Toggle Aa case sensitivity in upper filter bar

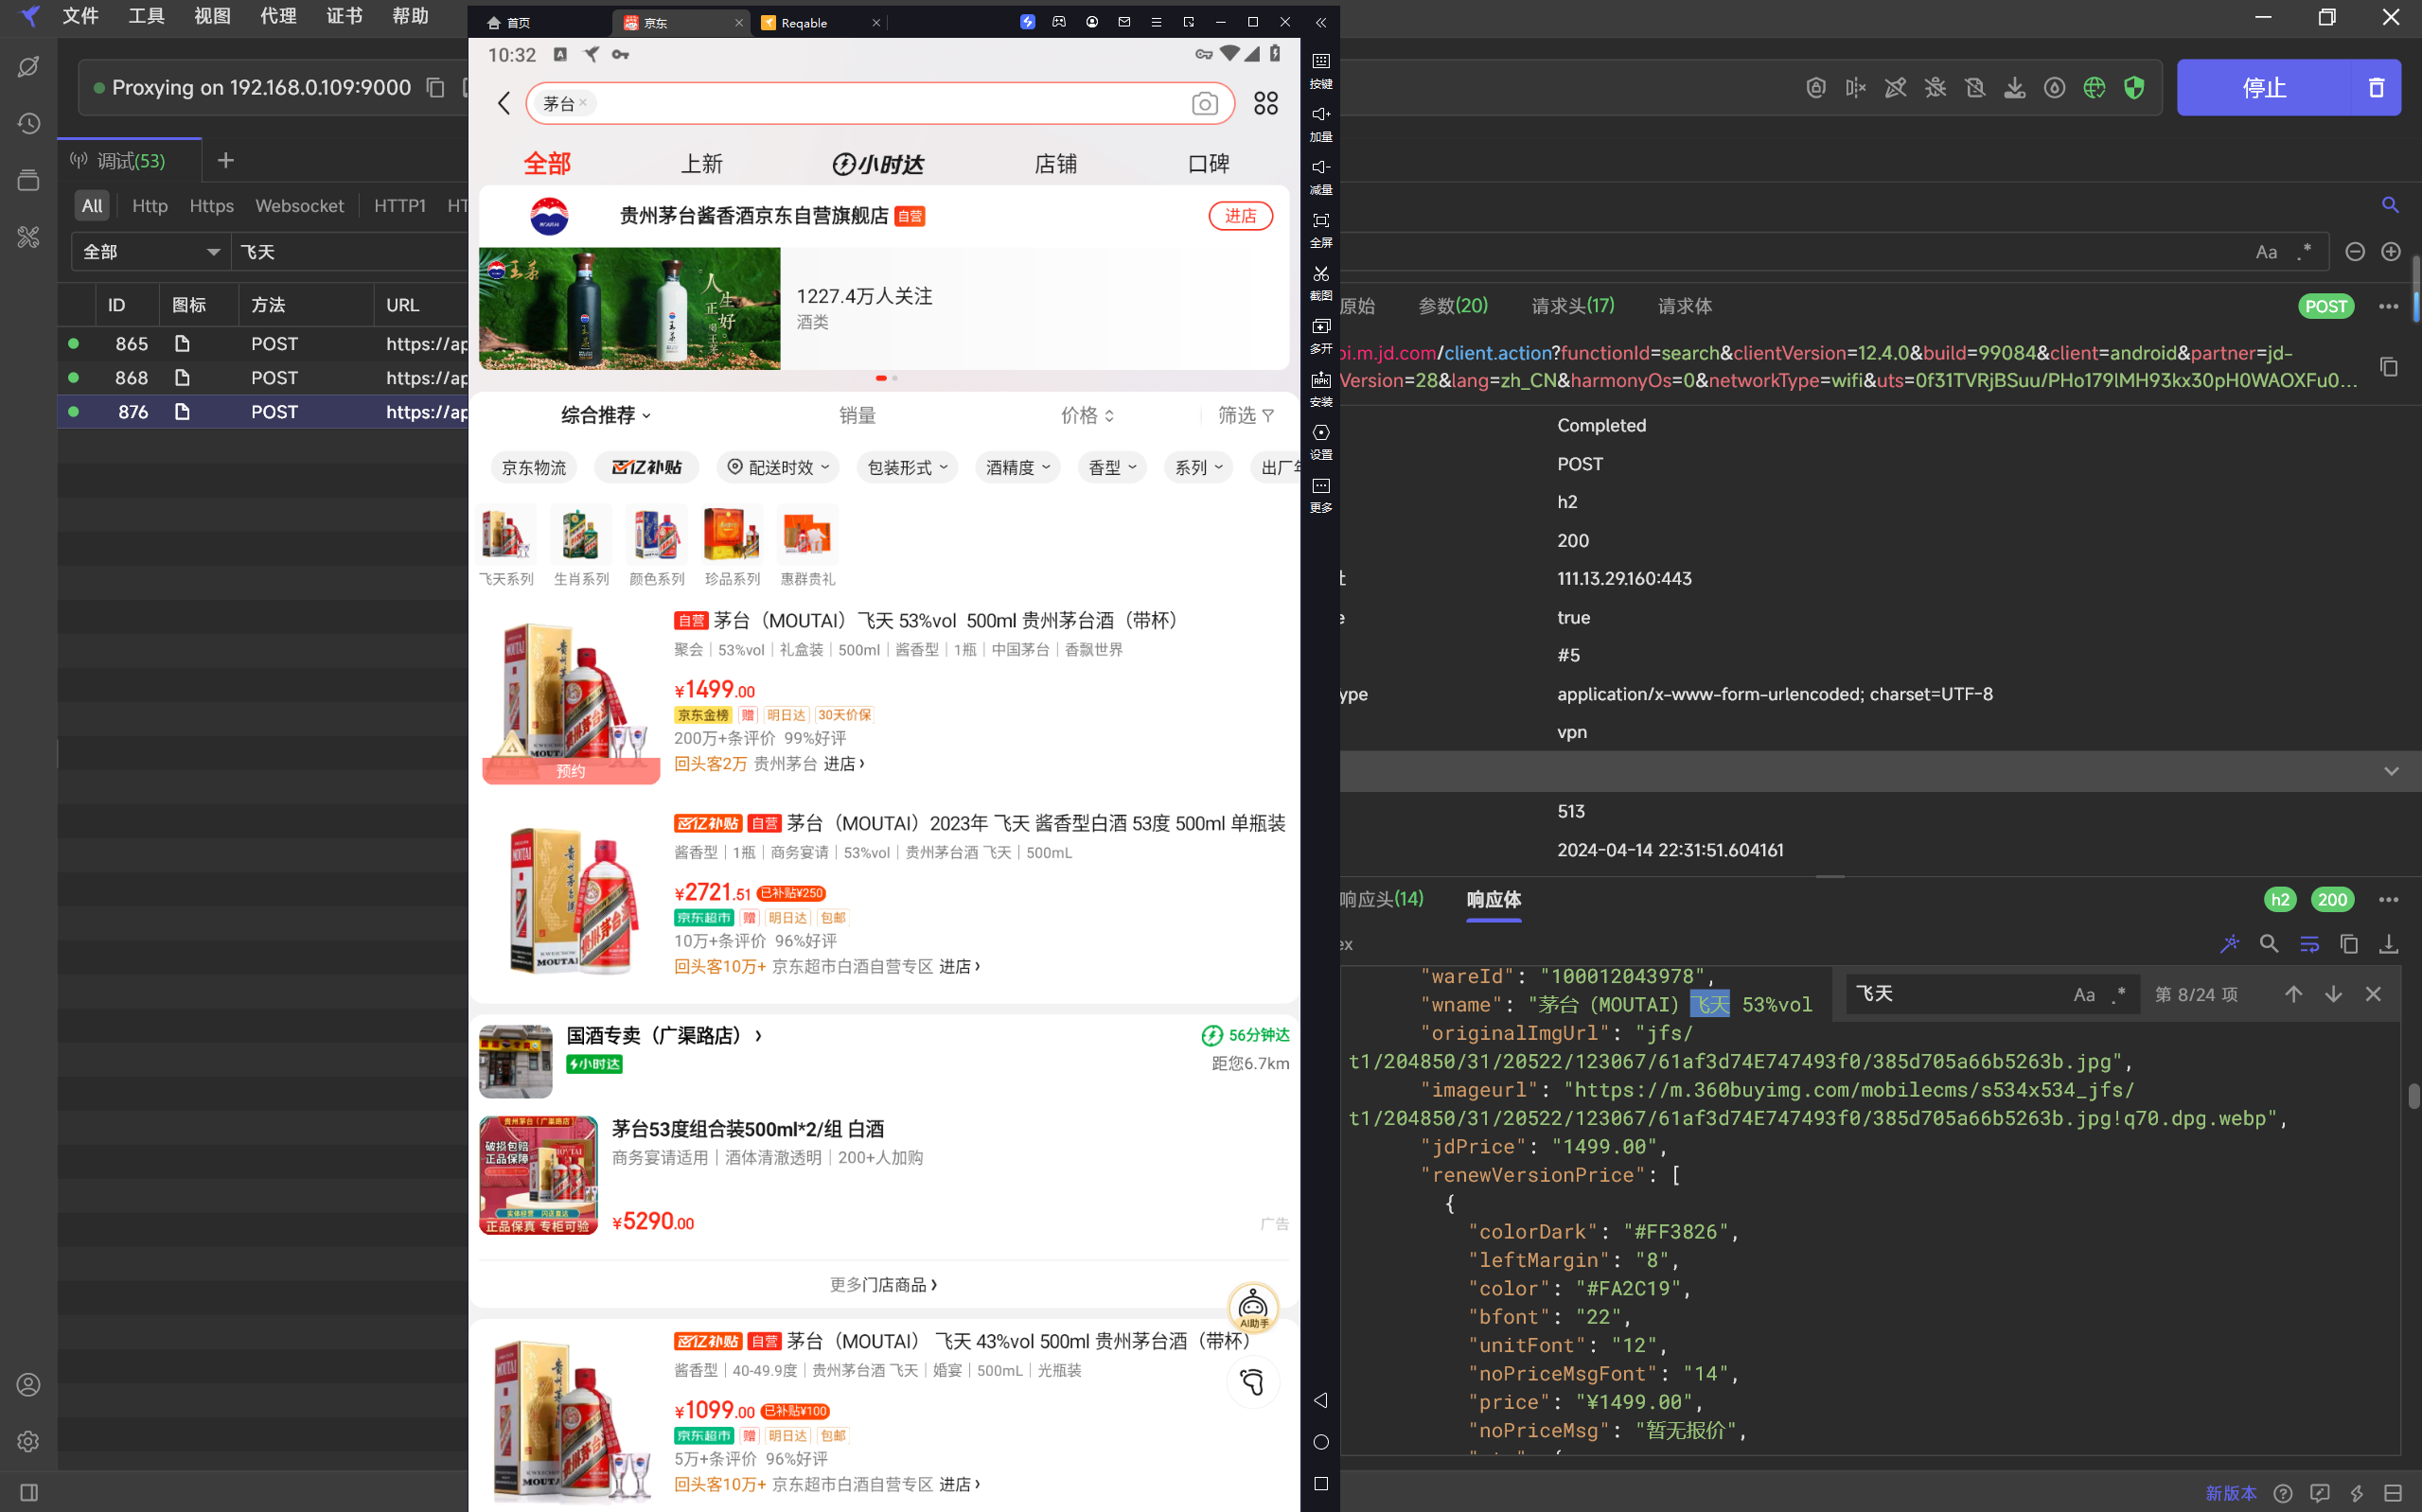pyautogui.click(x=2266, y=252)
